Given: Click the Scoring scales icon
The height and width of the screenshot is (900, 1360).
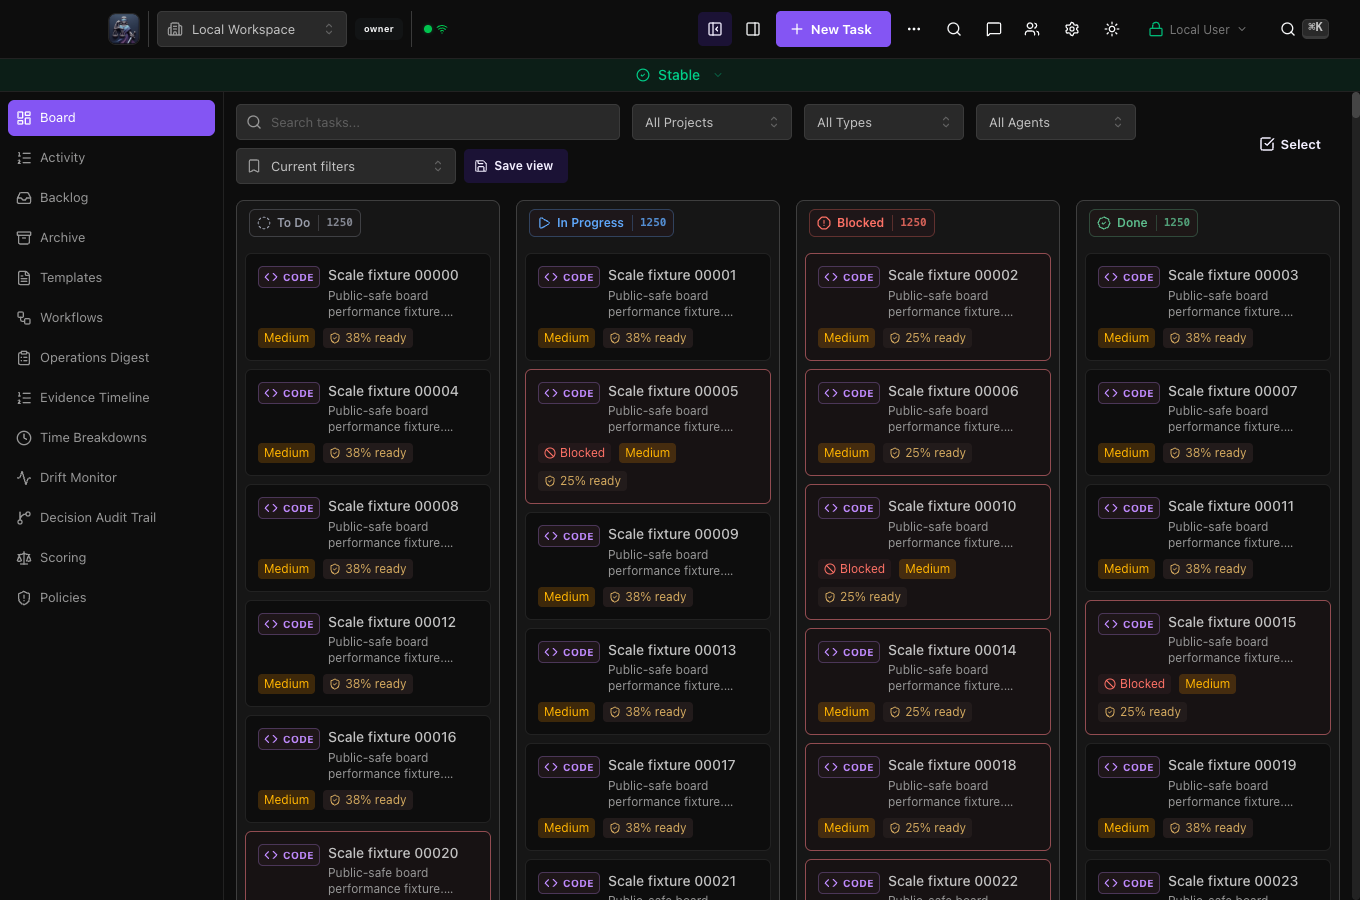Looking at the screenshot, I should click(24, 558).
